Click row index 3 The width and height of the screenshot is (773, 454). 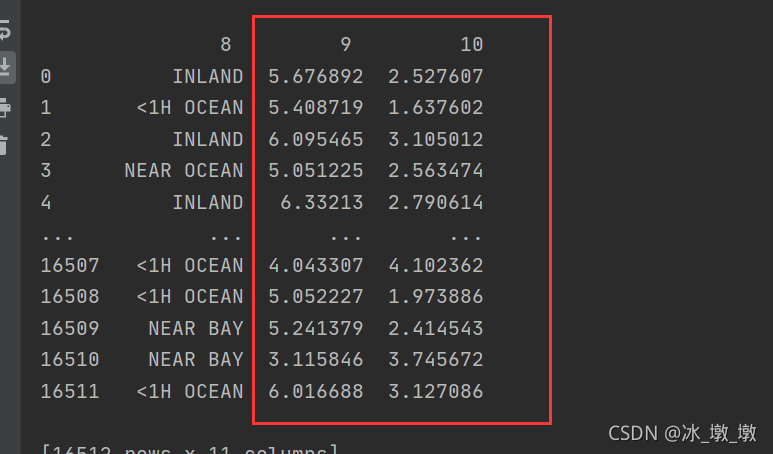tap(46, 171)
